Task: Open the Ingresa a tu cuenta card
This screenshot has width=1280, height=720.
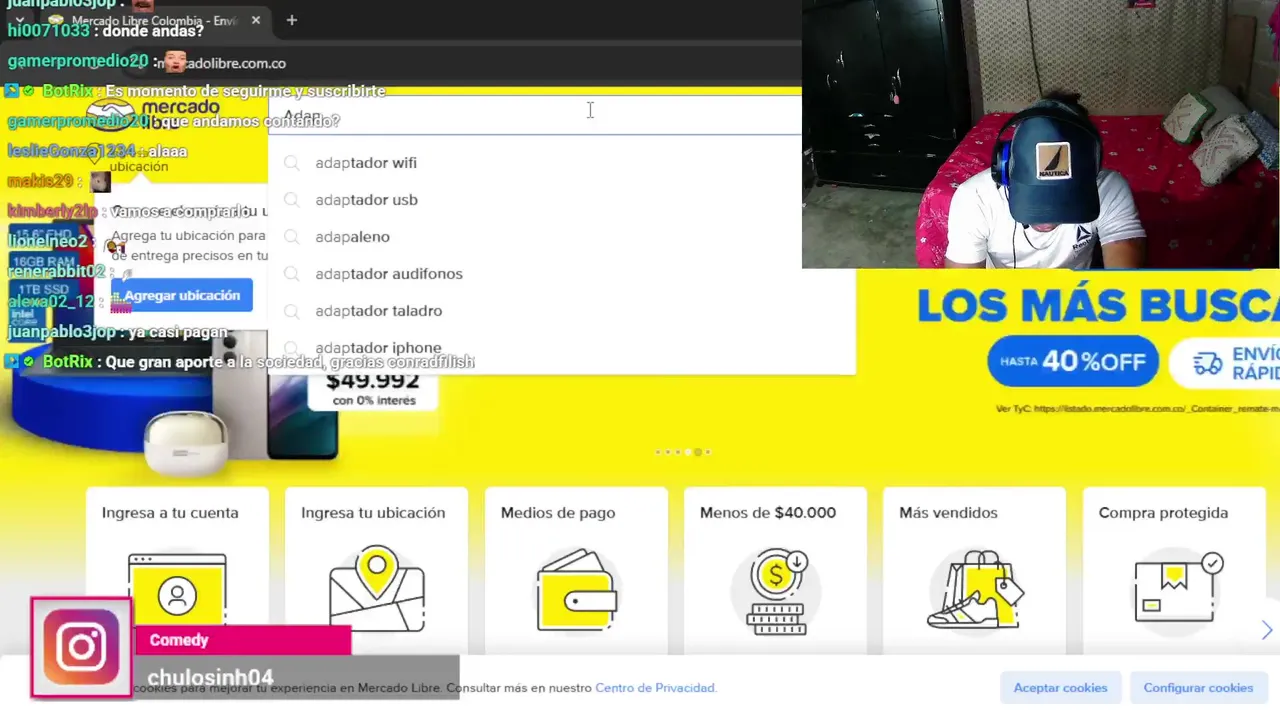Action: [177, 570]
